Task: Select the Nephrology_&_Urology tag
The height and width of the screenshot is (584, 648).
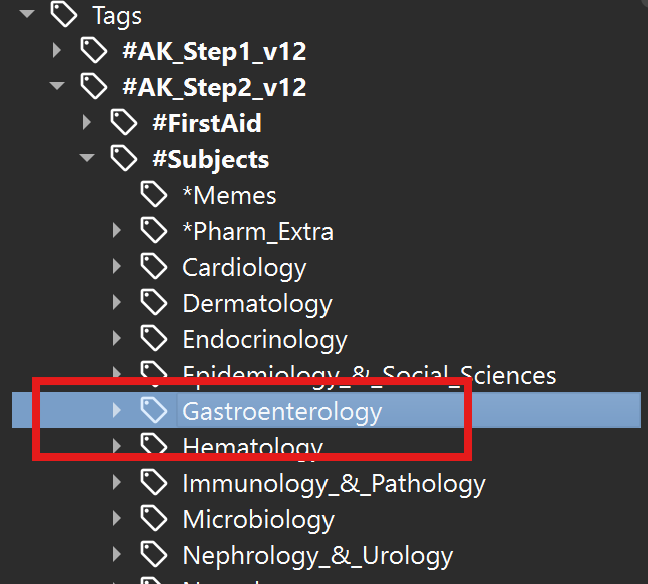Action: pyautogui.click(x=317, y=555)
